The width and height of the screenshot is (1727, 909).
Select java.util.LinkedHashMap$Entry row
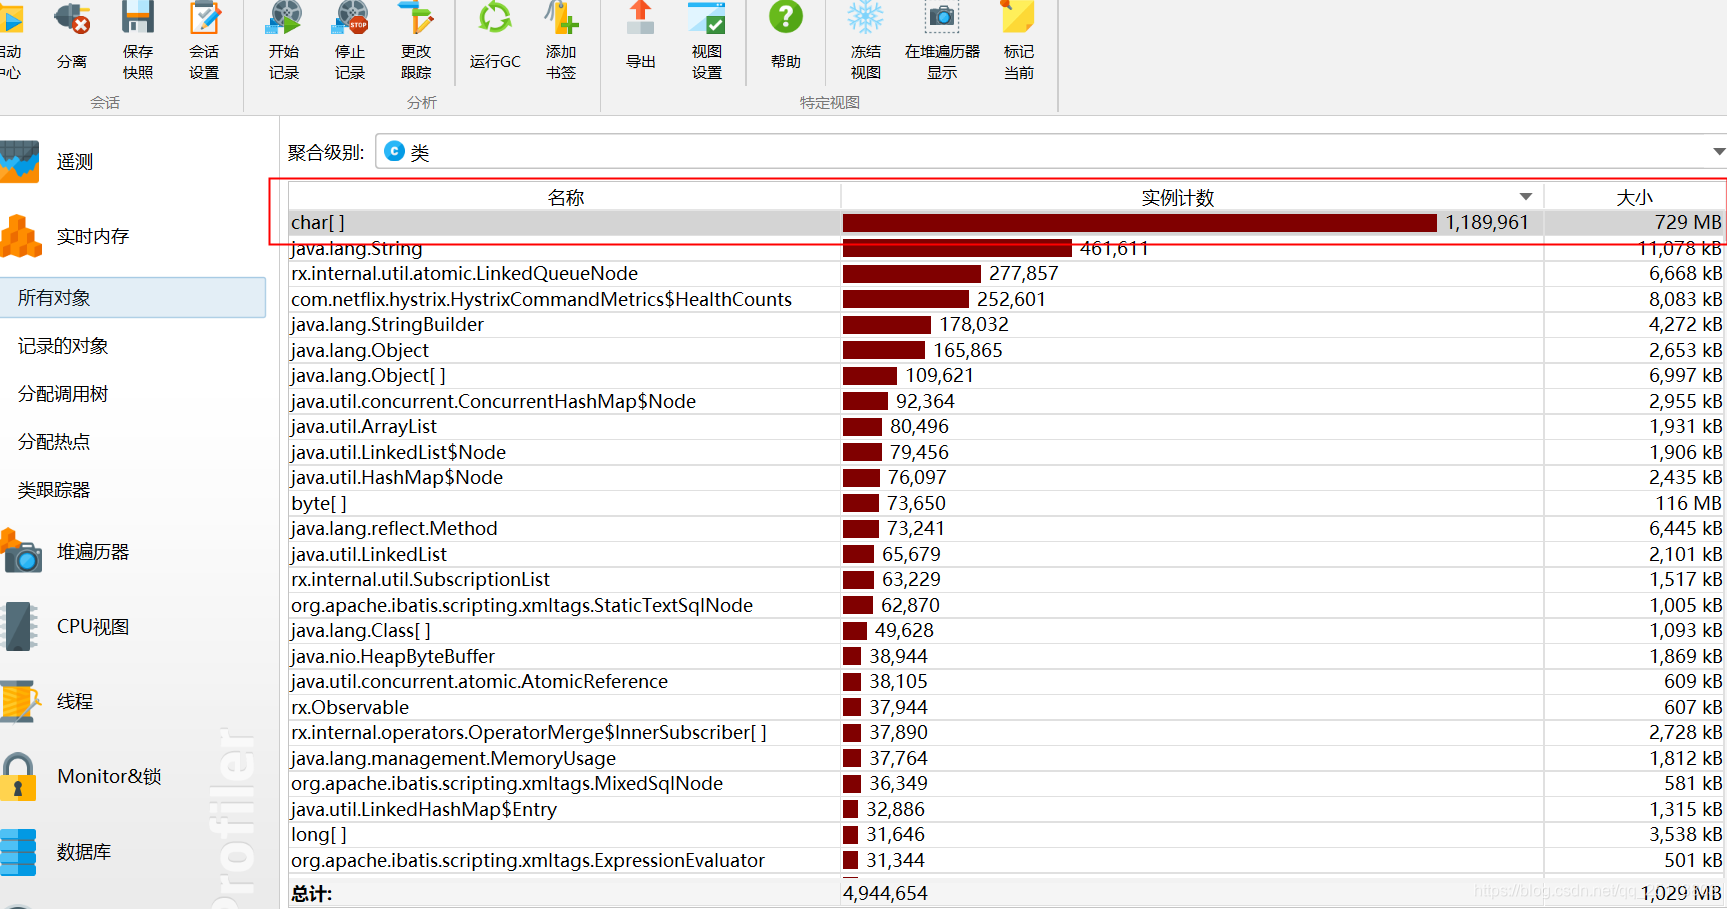tap(1008, 809)
